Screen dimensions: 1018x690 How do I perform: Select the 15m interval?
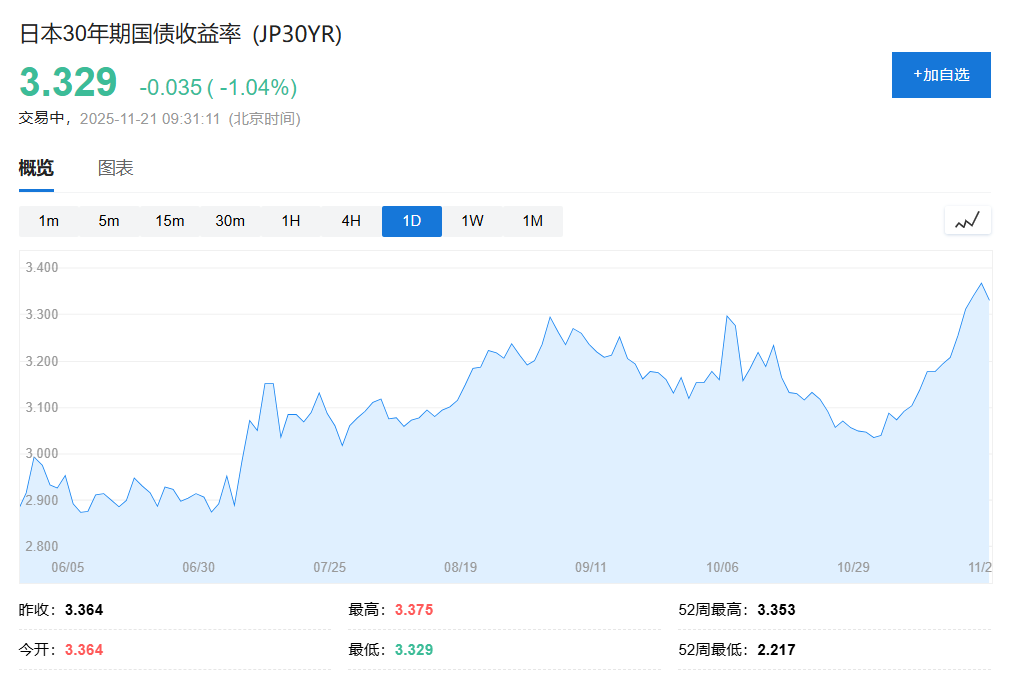169,221
